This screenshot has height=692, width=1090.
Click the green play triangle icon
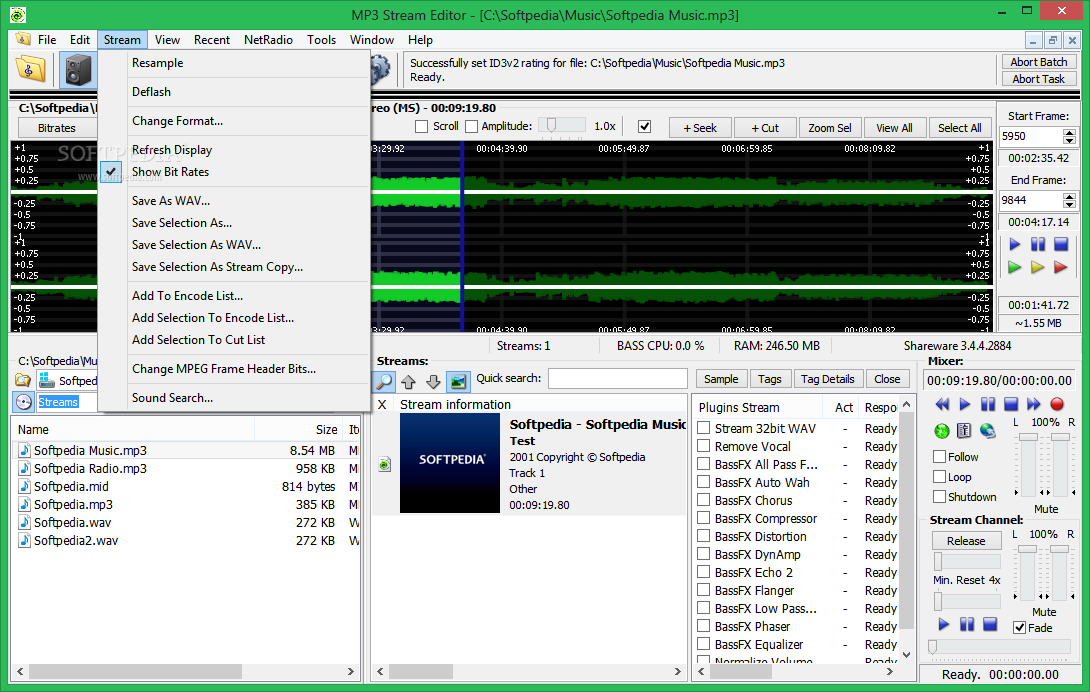pos(1014,267)
